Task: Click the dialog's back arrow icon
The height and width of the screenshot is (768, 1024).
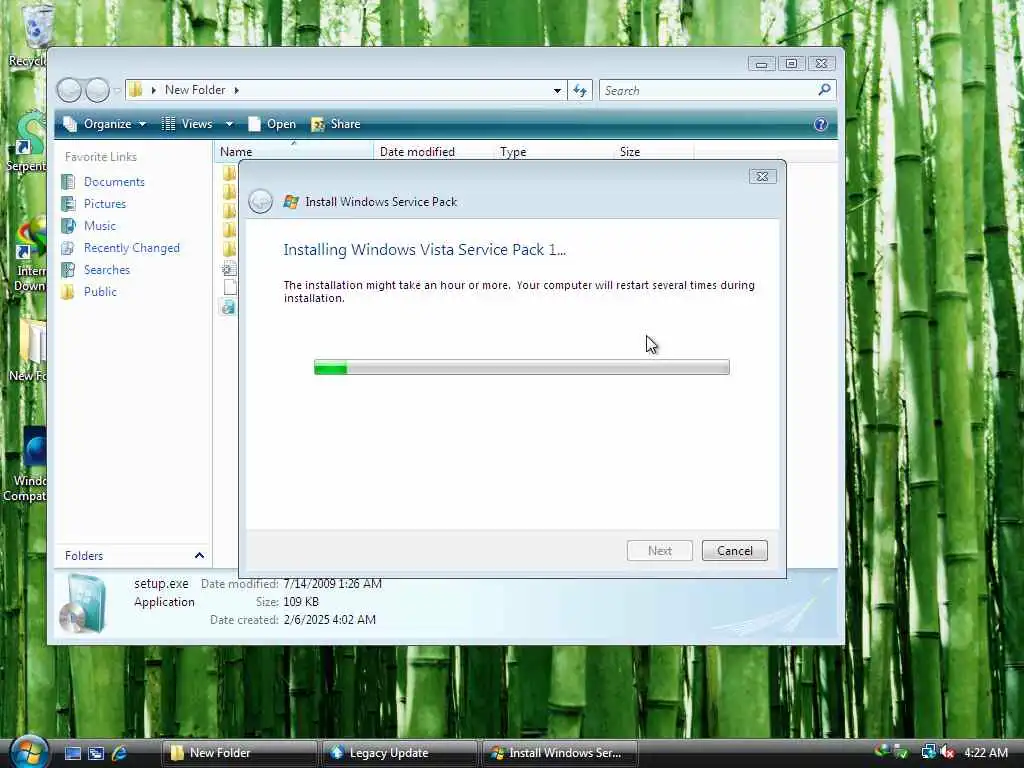Action: [x=261, y=201]
